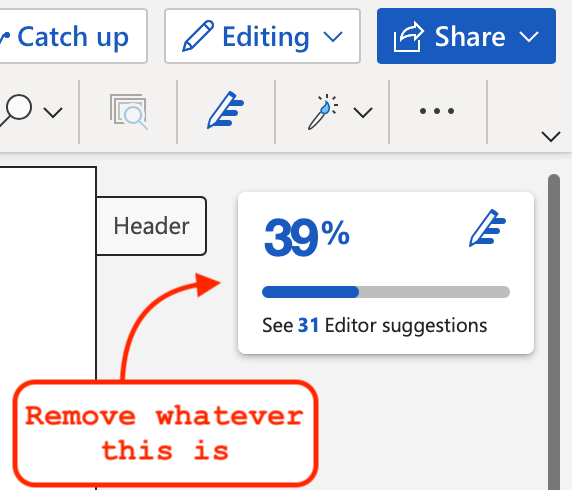Click the Editor icon in the score card
Image resolution: width=572 pixels, height=490 pixels.
487,228
